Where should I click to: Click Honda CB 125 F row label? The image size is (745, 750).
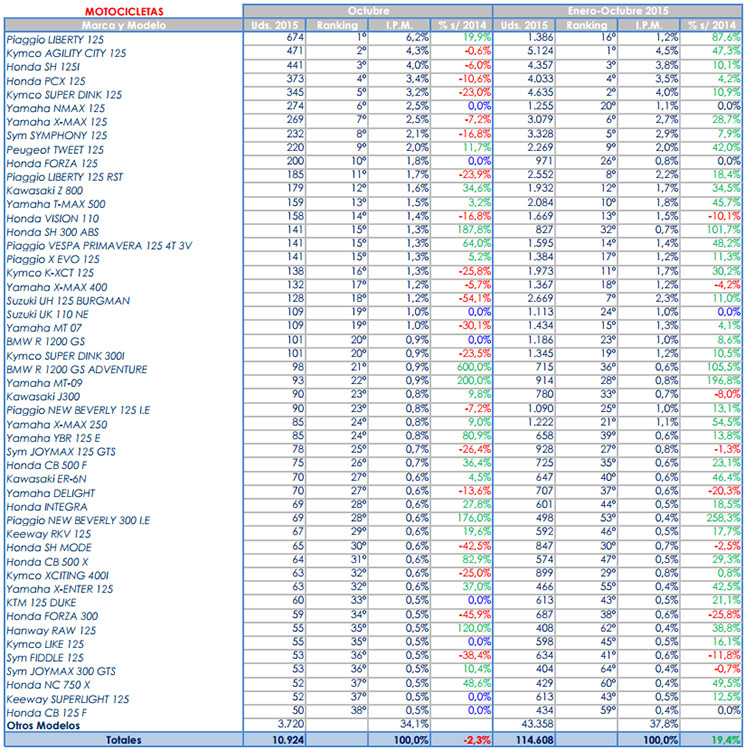pyautogui.click(x=47, y=713)
